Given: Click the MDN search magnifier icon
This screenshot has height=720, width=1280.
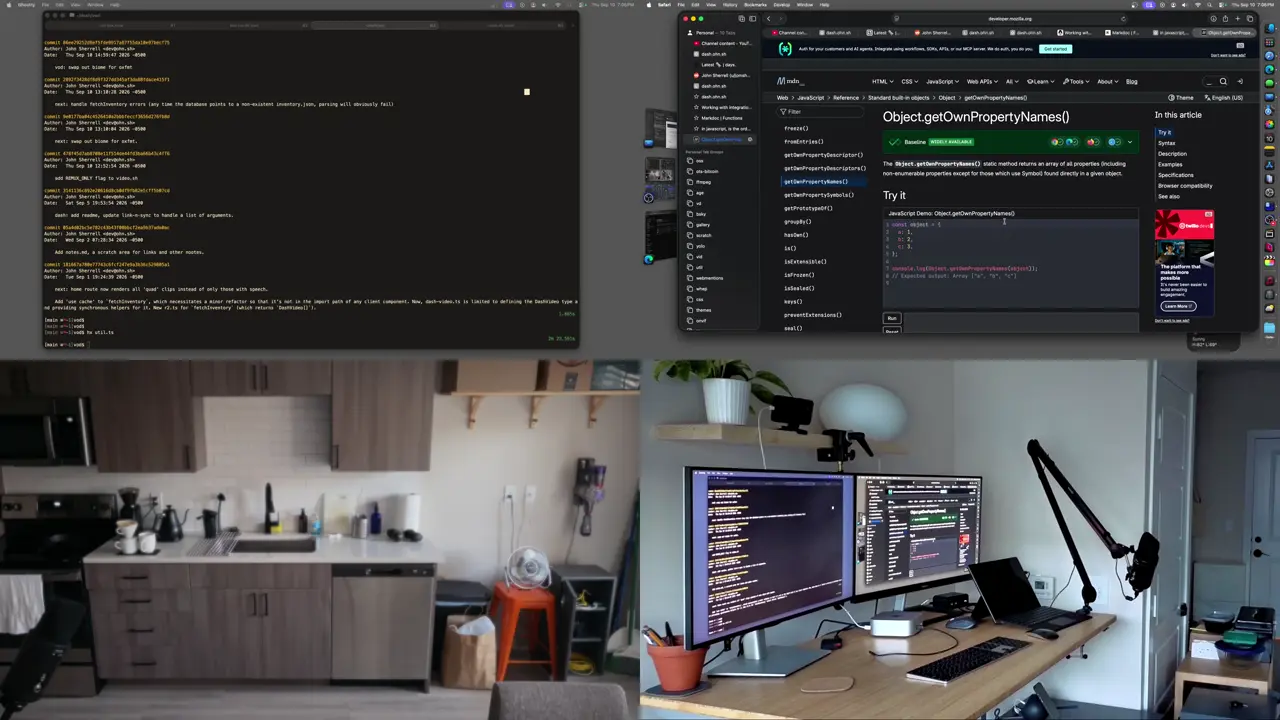Looking at the screenshot, I should [1223, 81].
